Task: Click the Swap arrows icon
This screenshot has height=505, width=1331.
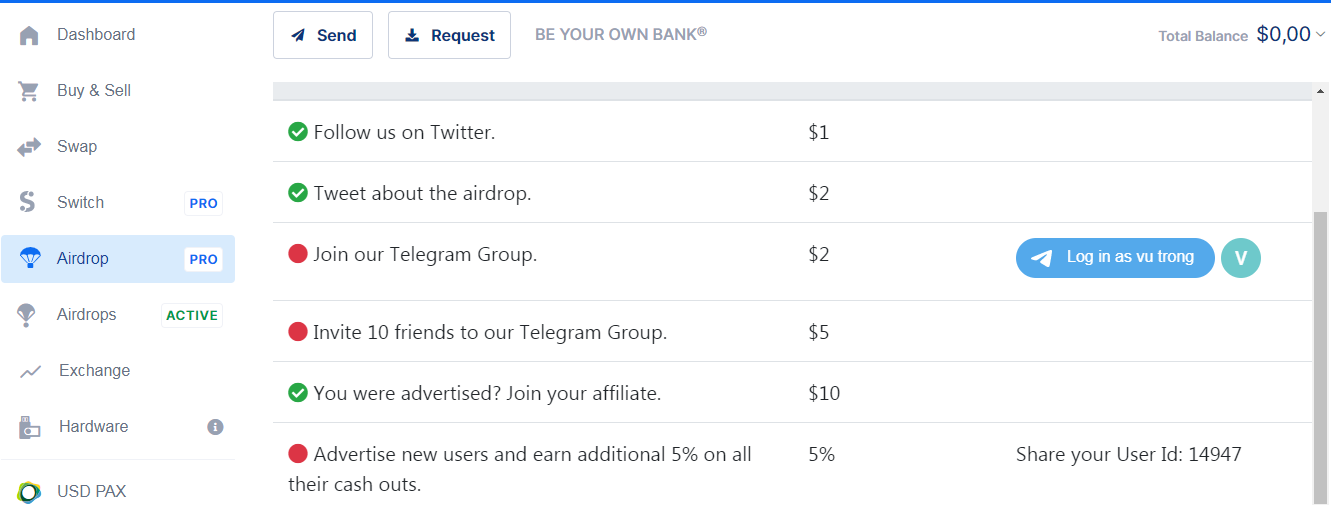Action: click(29, 147)
